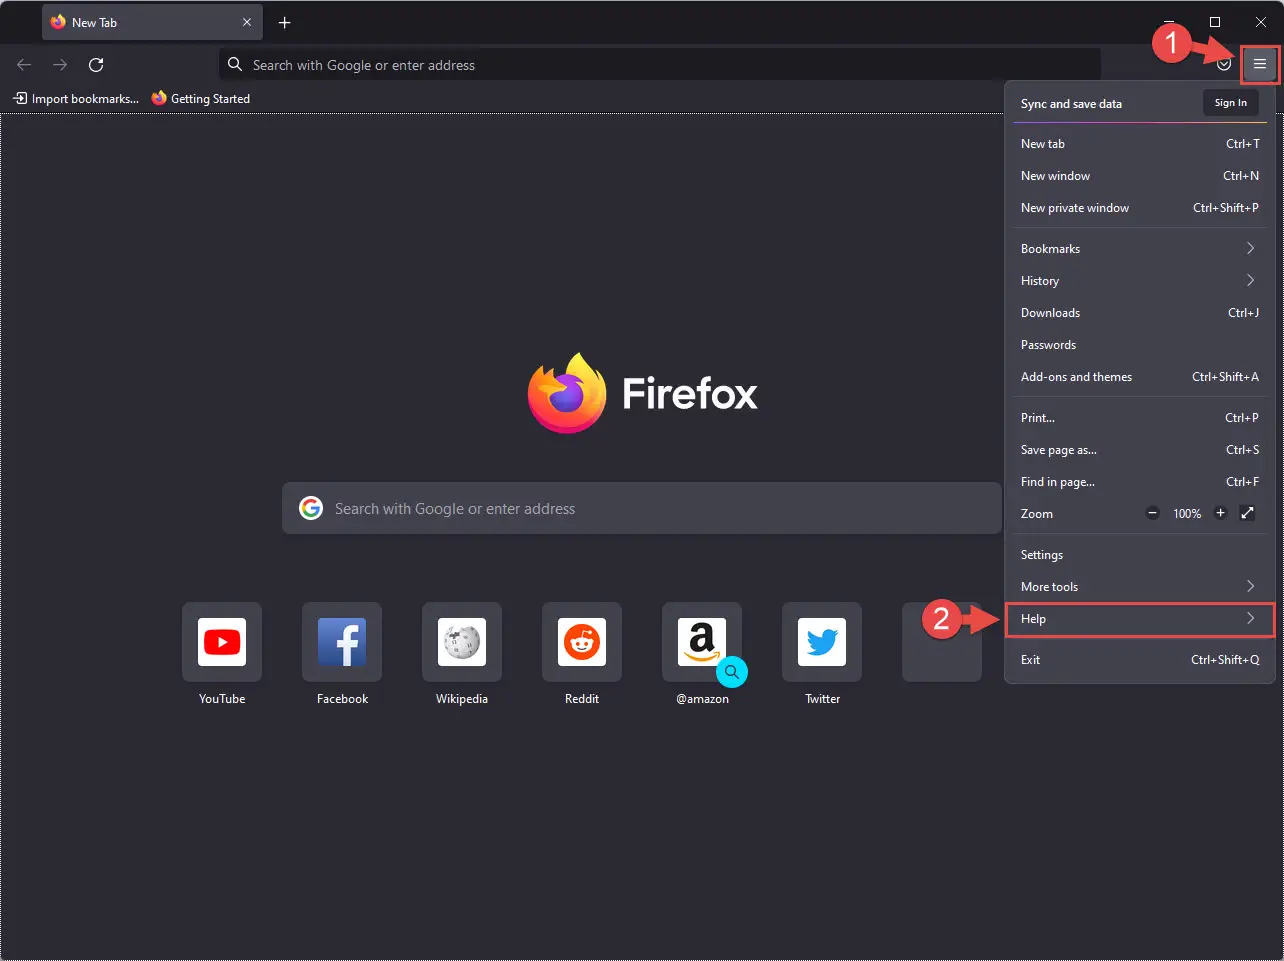Select Find in page... menu entry
Screen dimensions: 1284x961
(x=1140, y=482)
